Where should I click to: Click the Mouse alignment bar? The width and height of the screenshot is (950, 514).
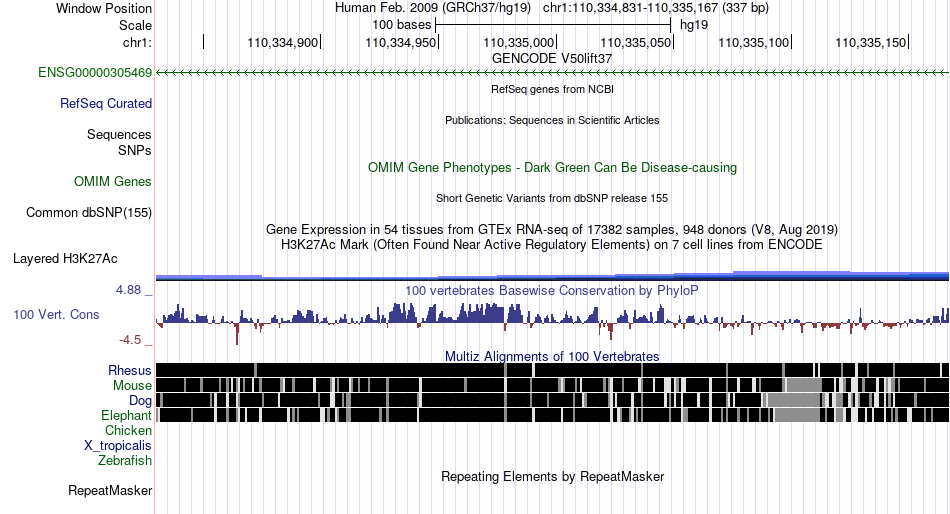552,385
